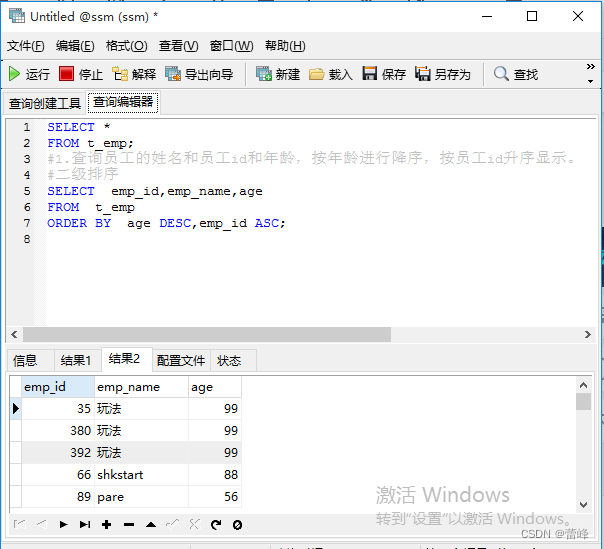Load a query file with 载入 icon
This screenshot has width=604, height=549.
tap(317, 74)
